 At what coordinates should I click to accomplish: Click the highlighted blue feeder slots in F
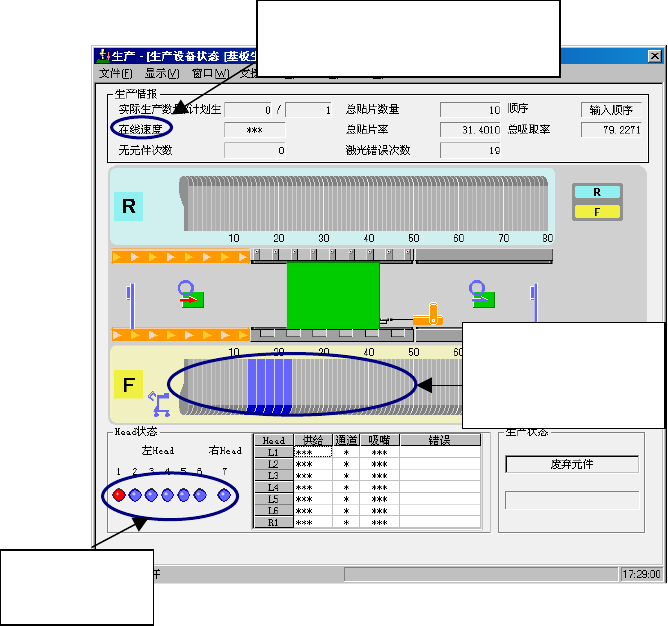(x=270, y=386)
